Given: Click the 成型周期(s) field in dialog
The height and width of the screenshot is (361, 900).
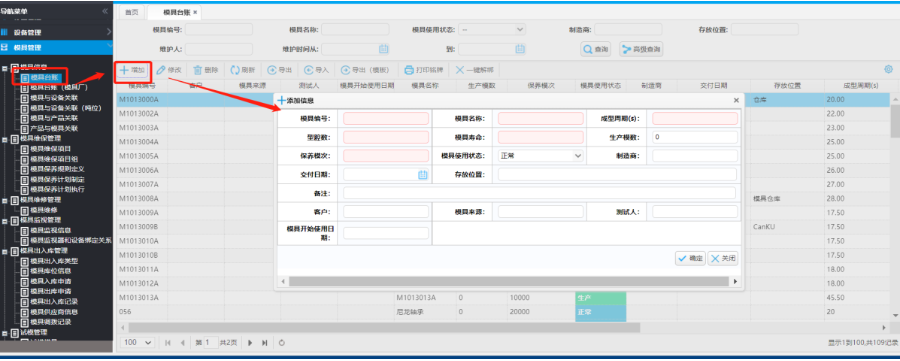Looking at the screenshot, I should coord(695,118).
